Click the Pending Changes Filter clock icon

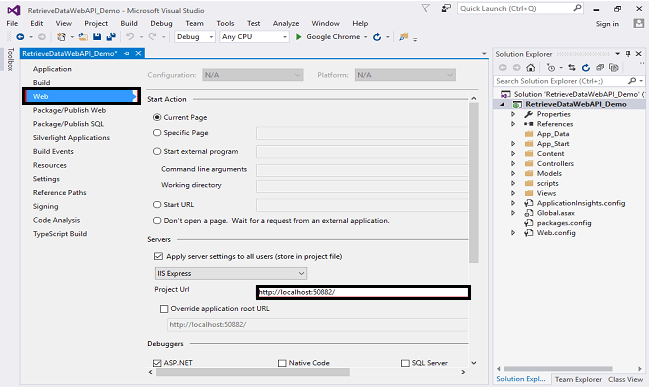click(551, 67)
